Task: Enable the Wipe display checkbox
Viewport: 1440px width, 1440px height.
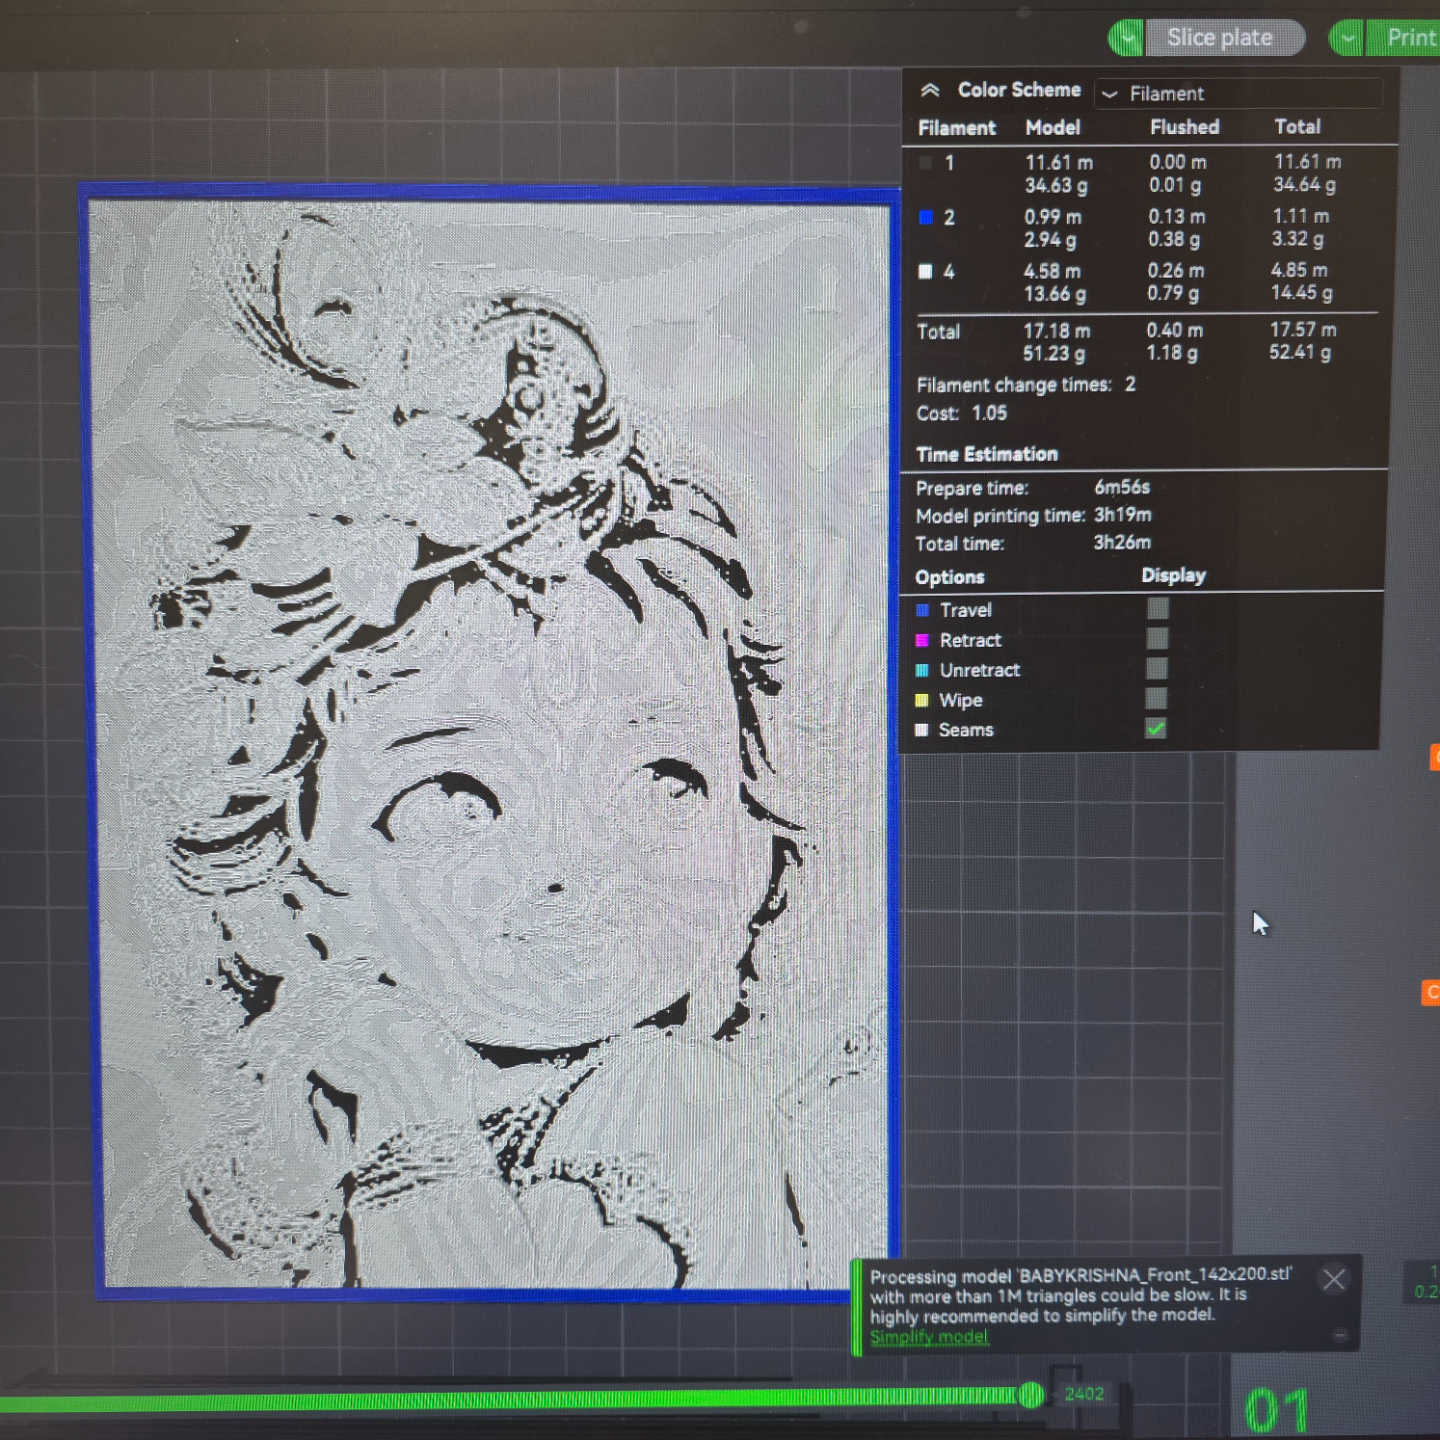Action: pyautogui.click(x=1156, y=698)
